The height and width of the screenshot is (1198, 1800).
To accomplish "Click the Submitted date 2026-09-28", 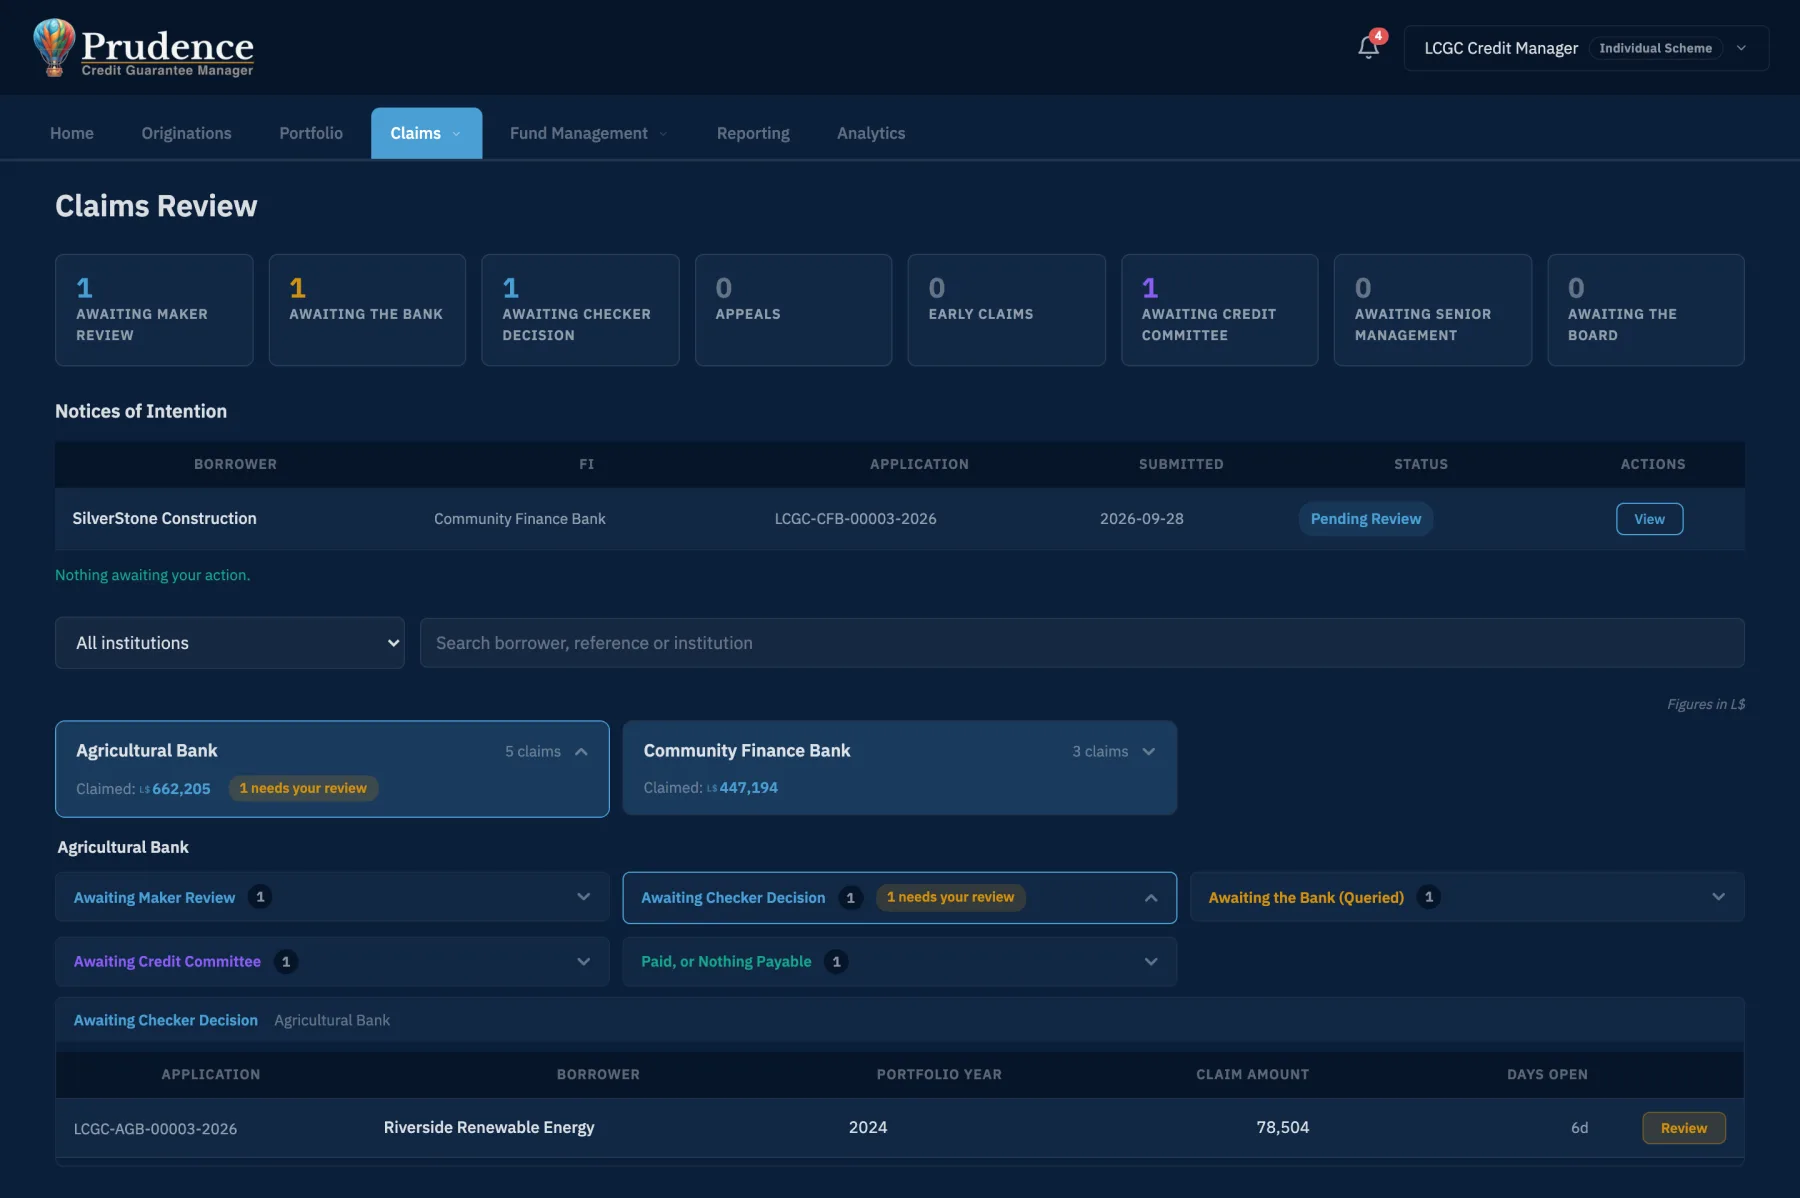I will coord(1141,519).
